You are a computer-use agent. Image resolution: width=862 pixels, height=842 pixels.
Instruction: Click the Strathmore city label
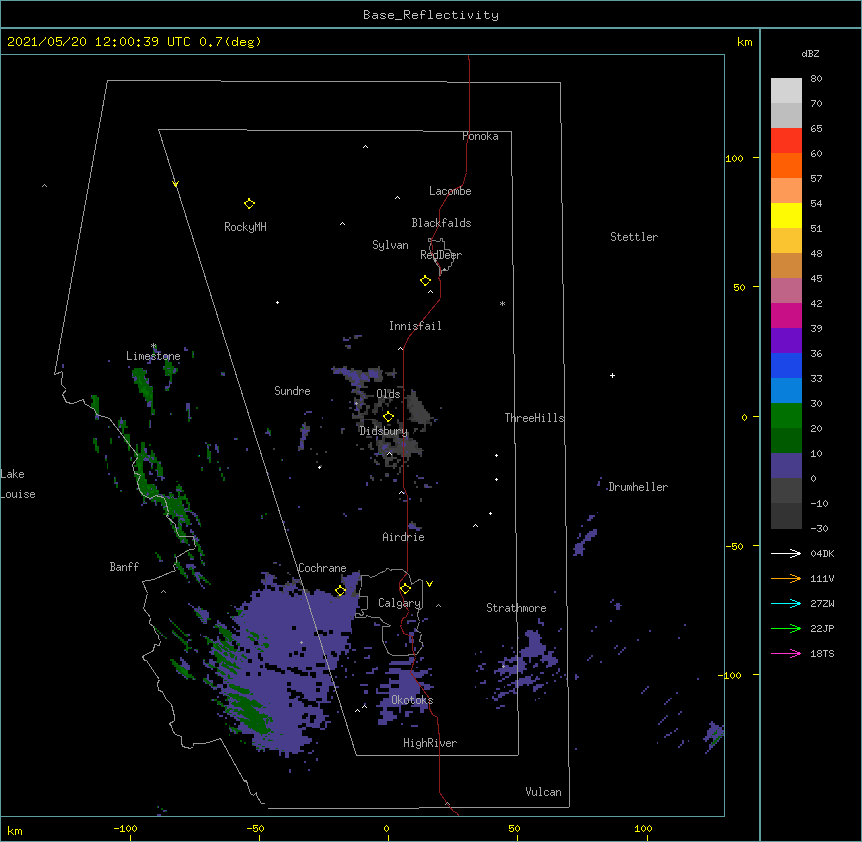pyautogui.click(x=516, y=608)
